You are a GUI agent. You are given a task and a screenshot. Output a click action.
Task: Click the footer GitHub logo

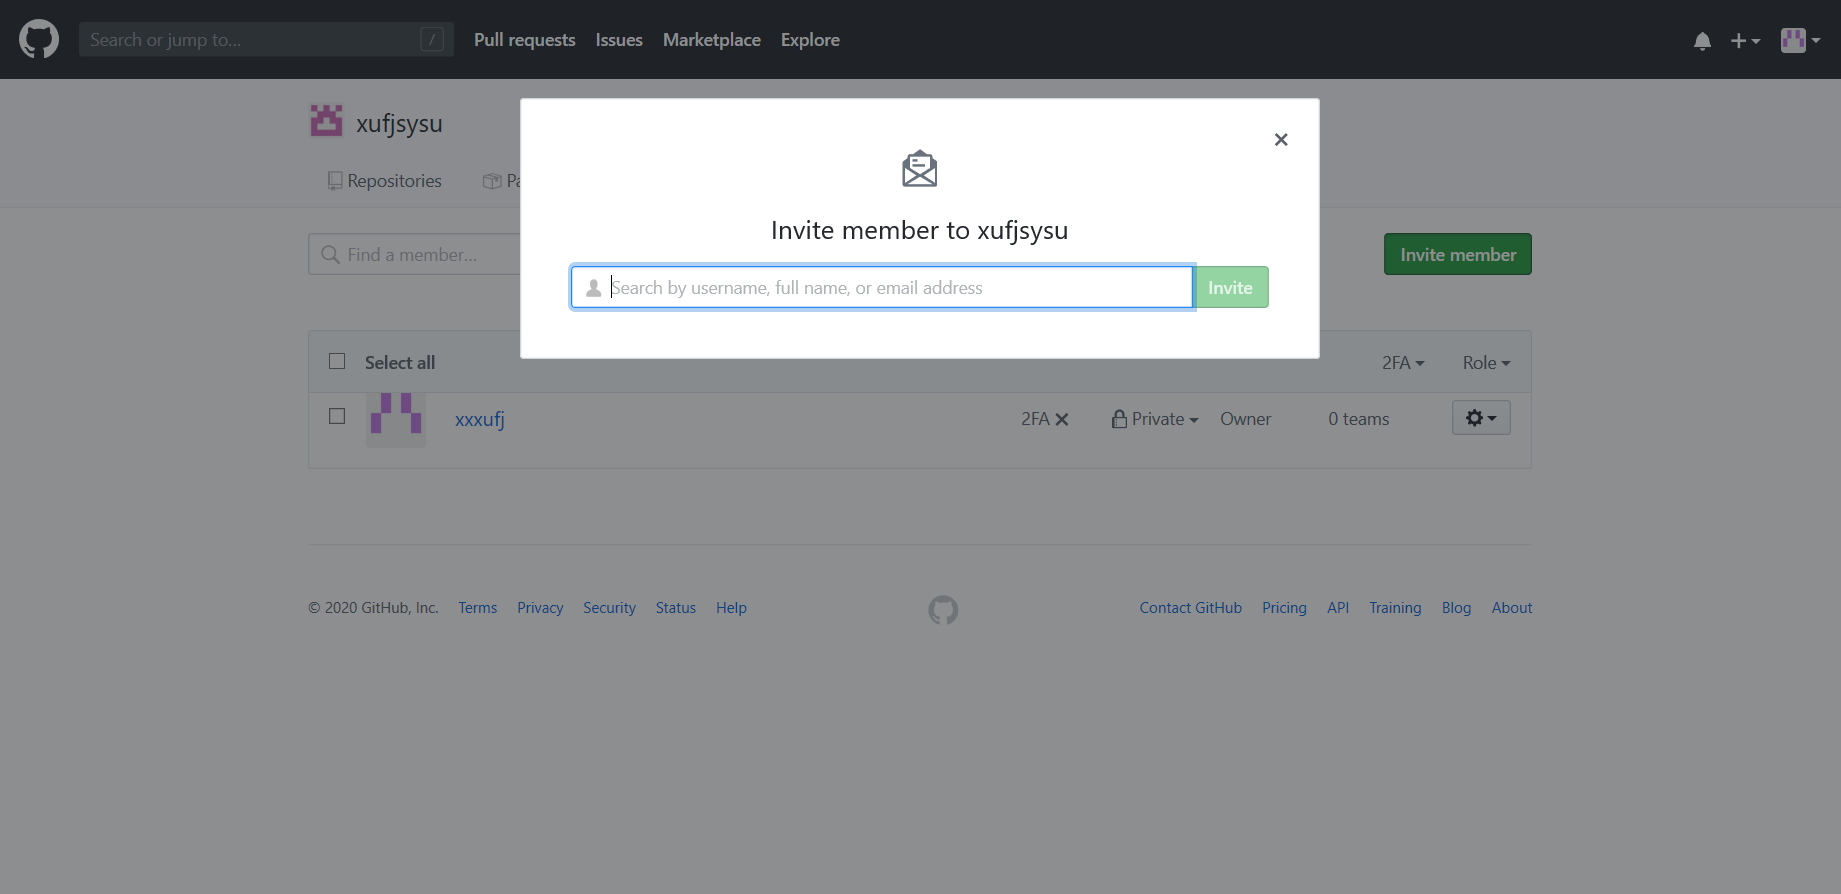coord(943,610)
